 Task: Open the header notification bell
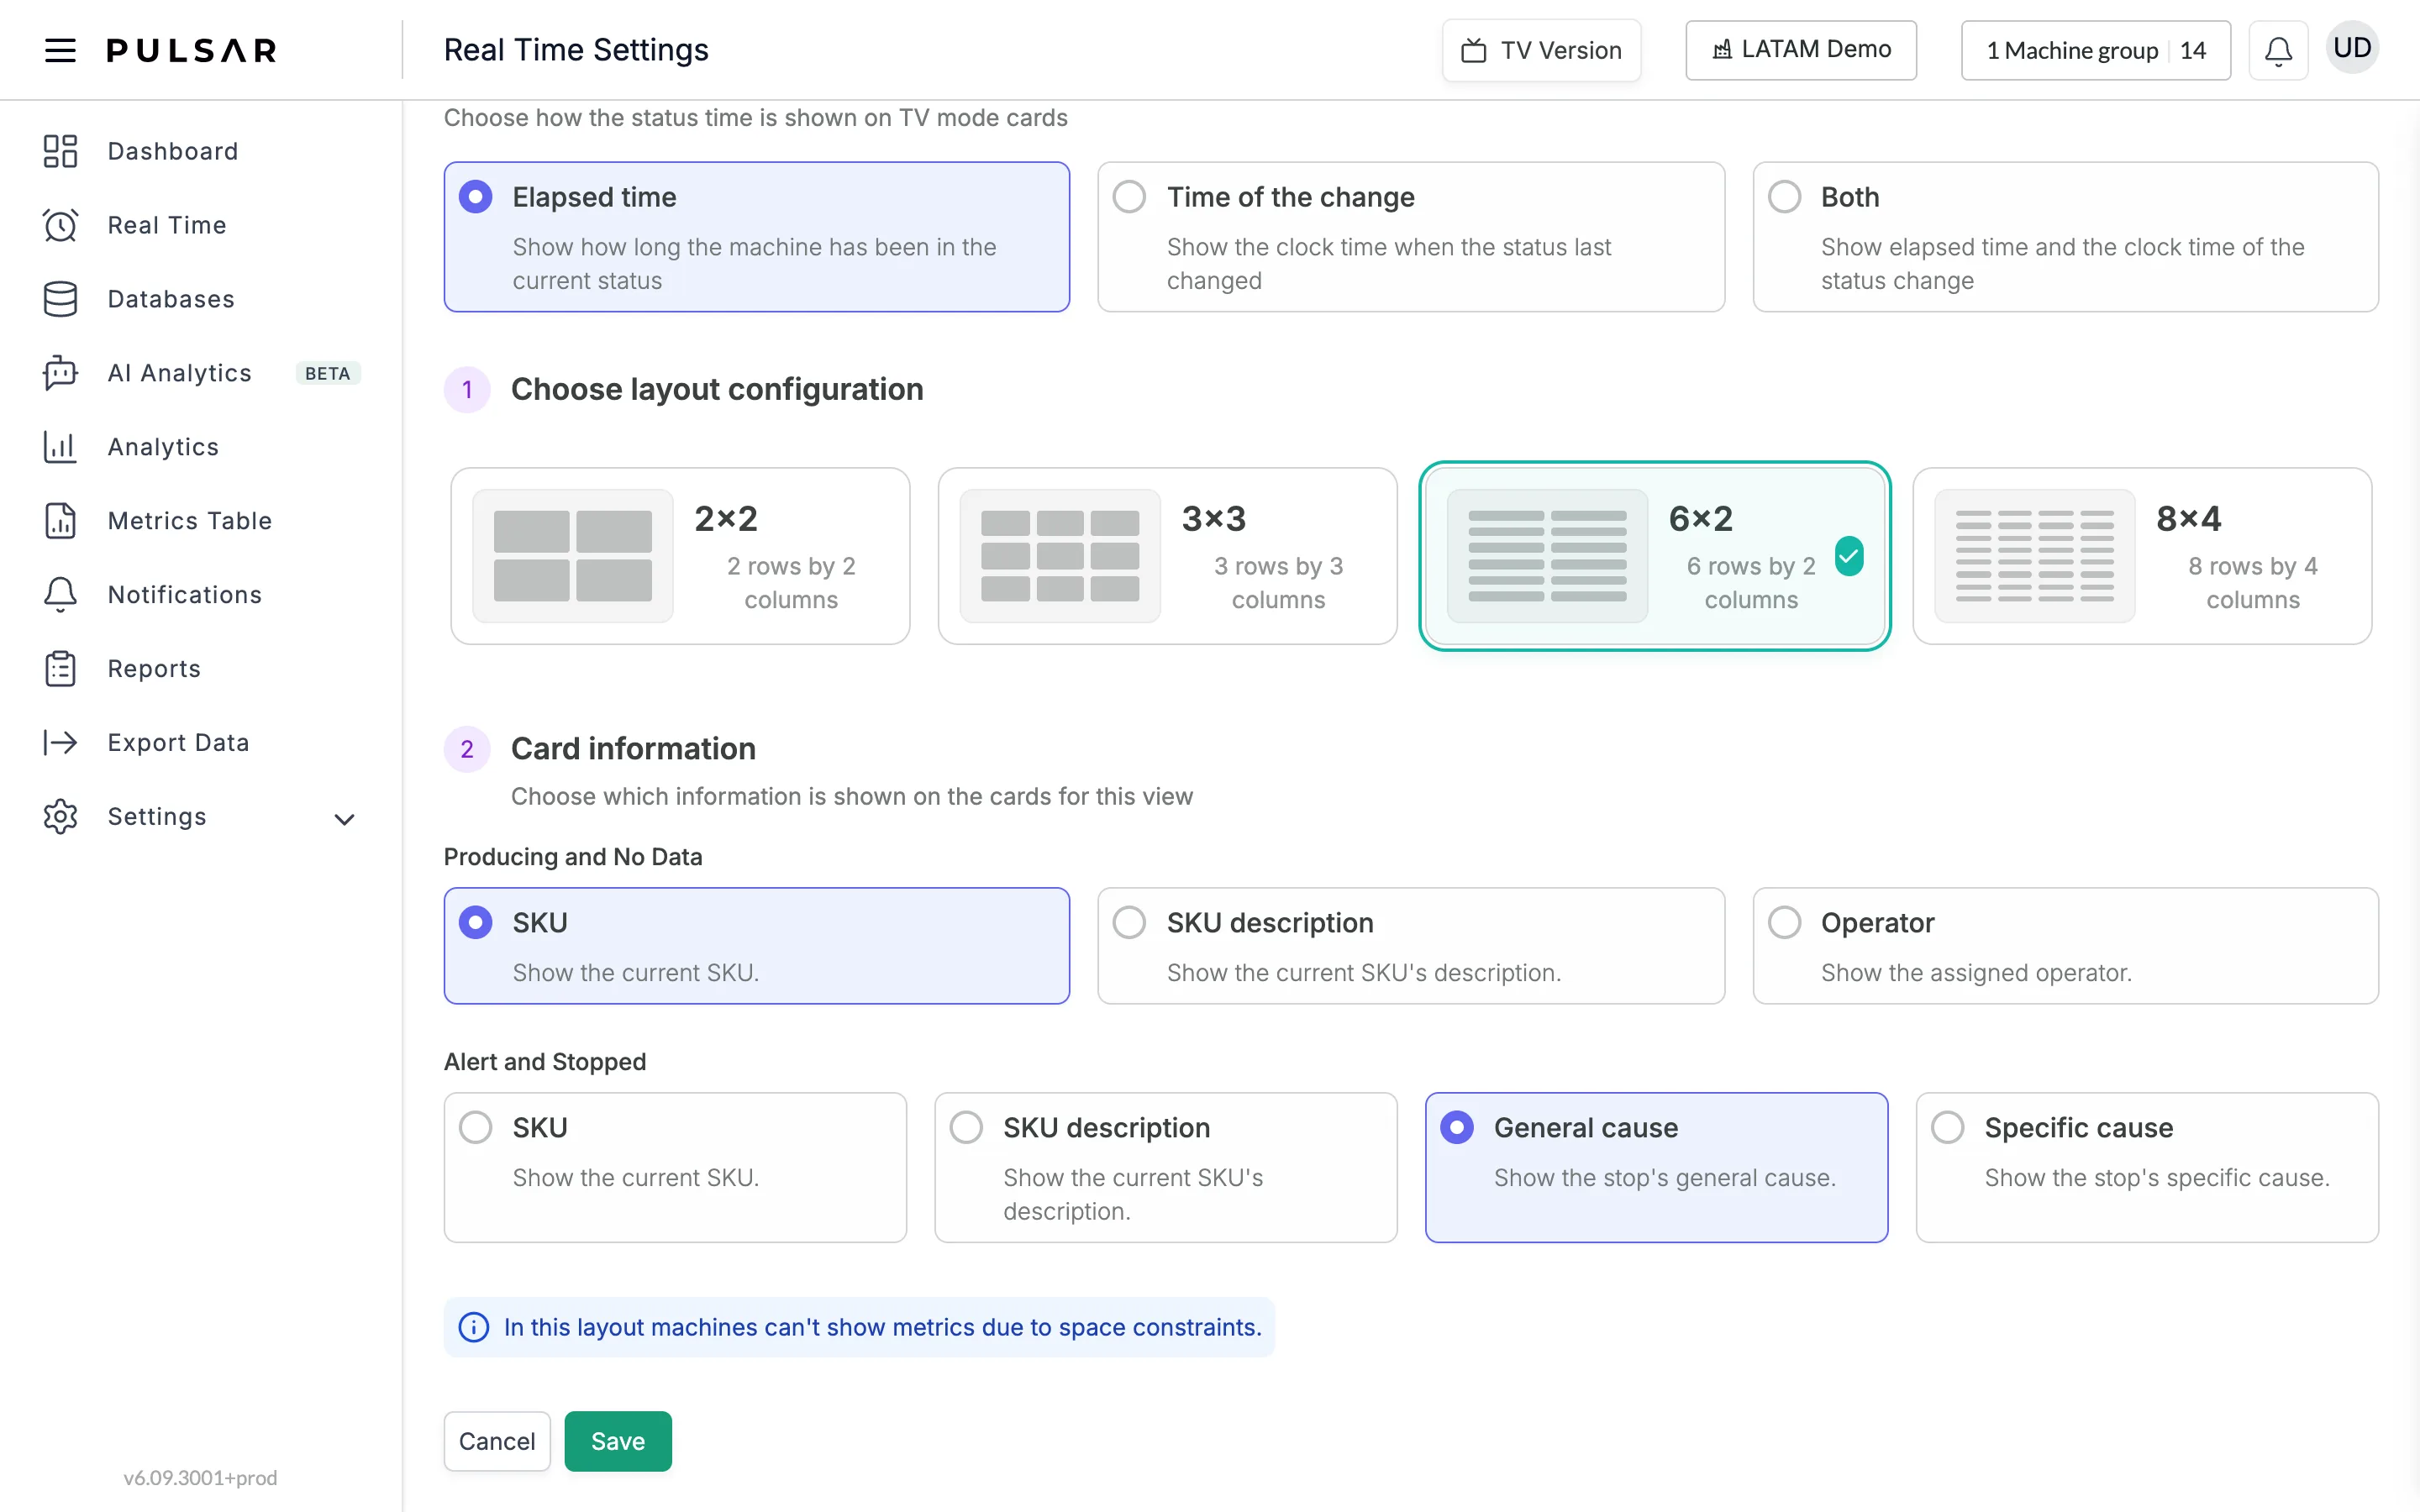[x=2278, y=50]
